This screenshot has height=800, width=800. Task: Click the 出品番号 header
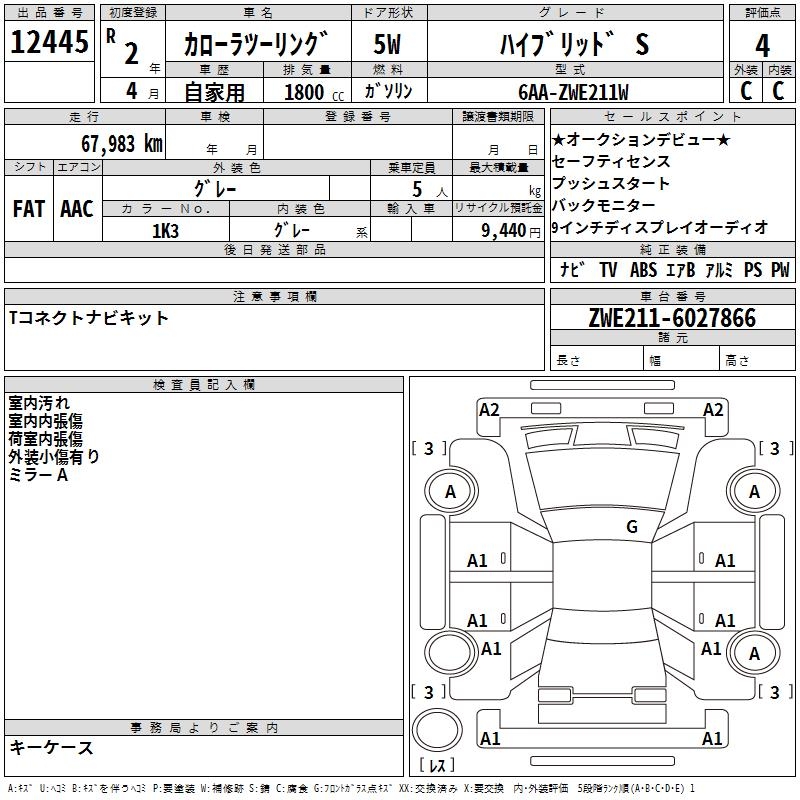pos(49,13)
